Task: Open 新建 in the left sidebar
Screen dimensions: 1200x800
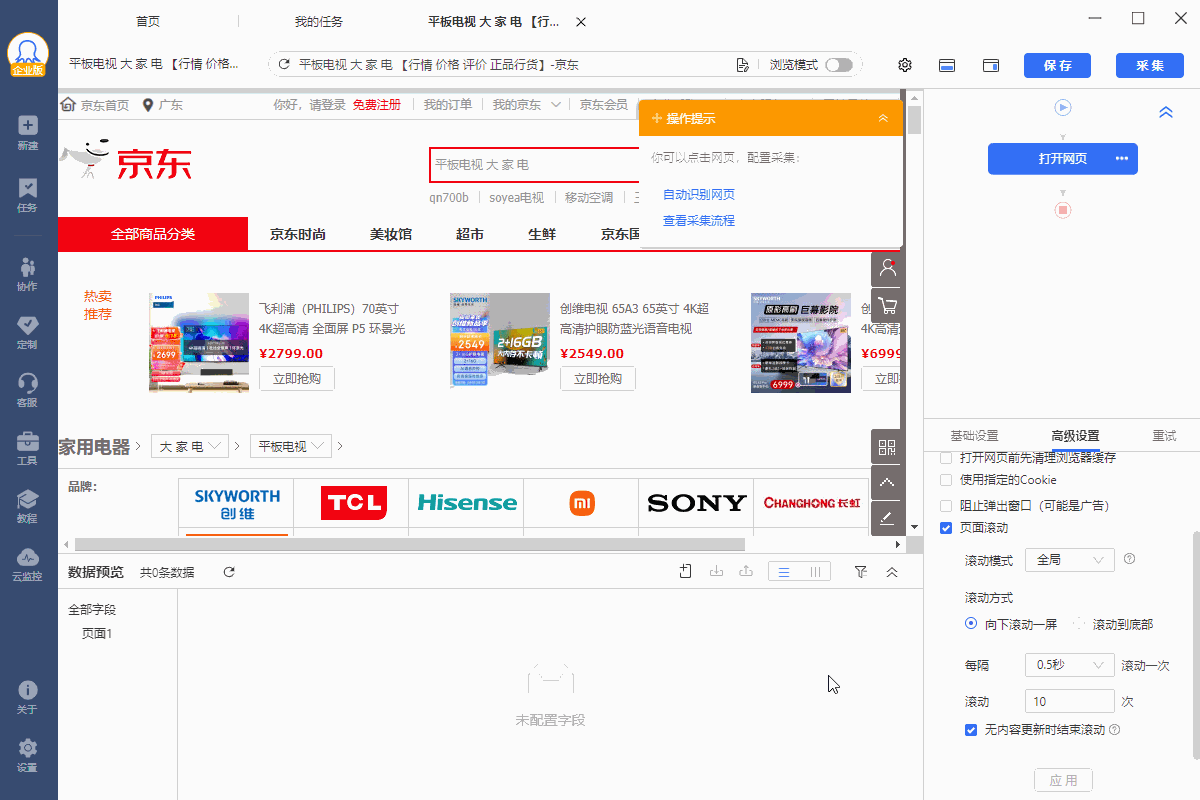Action: [28, 133]
